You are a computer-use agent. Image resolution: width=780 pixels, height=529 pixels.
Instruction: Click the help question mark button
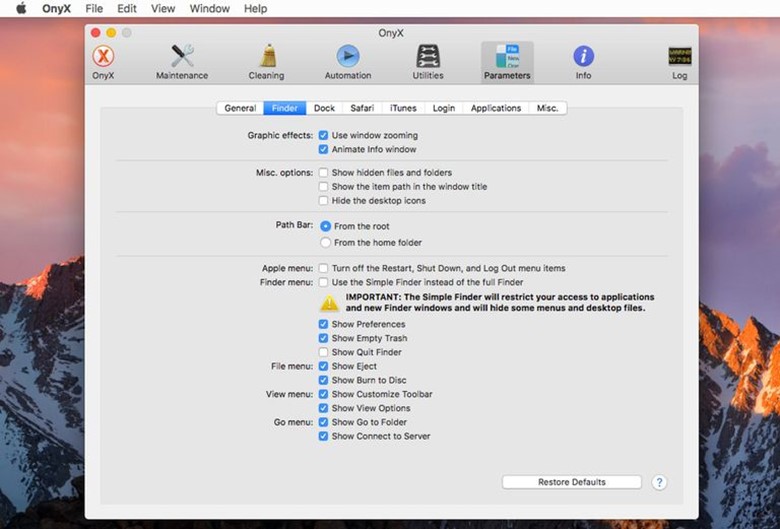click(659, 482)
